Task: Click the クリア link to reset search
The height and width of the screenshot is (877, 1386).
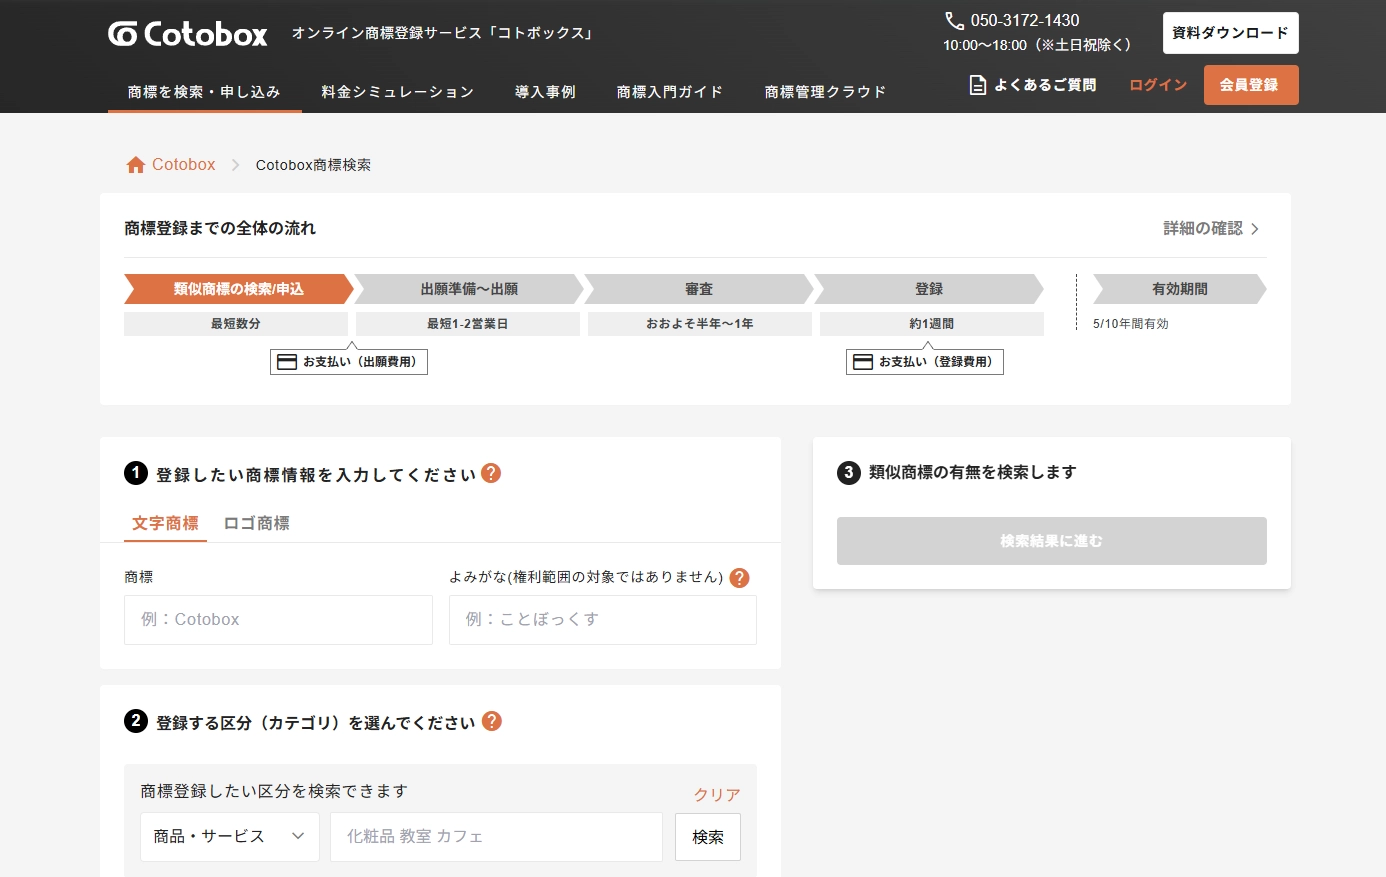Action: (x=717, y=794)
